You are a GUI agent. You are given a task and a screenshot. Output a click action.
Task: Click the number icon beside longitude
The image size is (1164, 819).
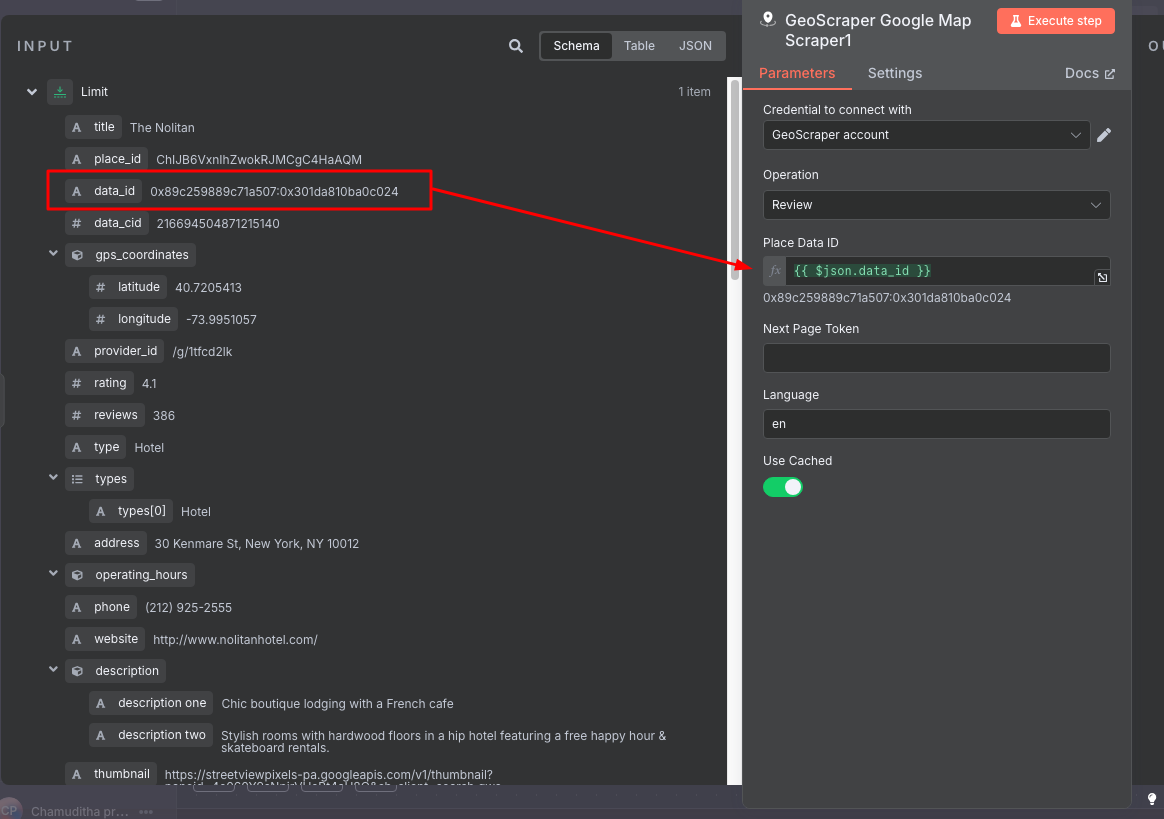[101, 319]
